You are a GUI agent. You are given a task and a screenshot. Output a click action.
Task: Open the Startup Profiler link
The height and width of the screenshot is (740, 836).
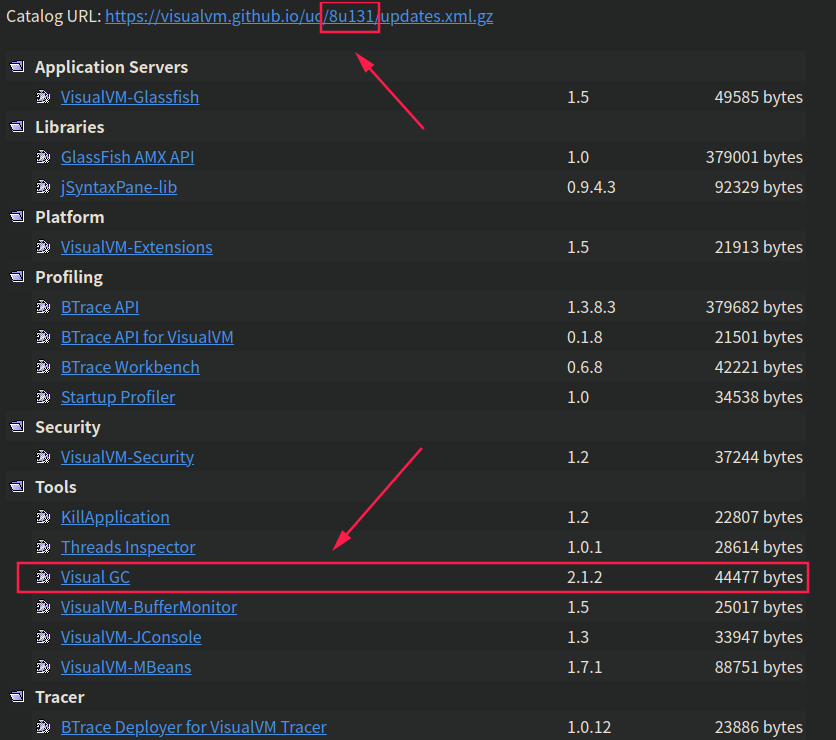coord(118,397)
